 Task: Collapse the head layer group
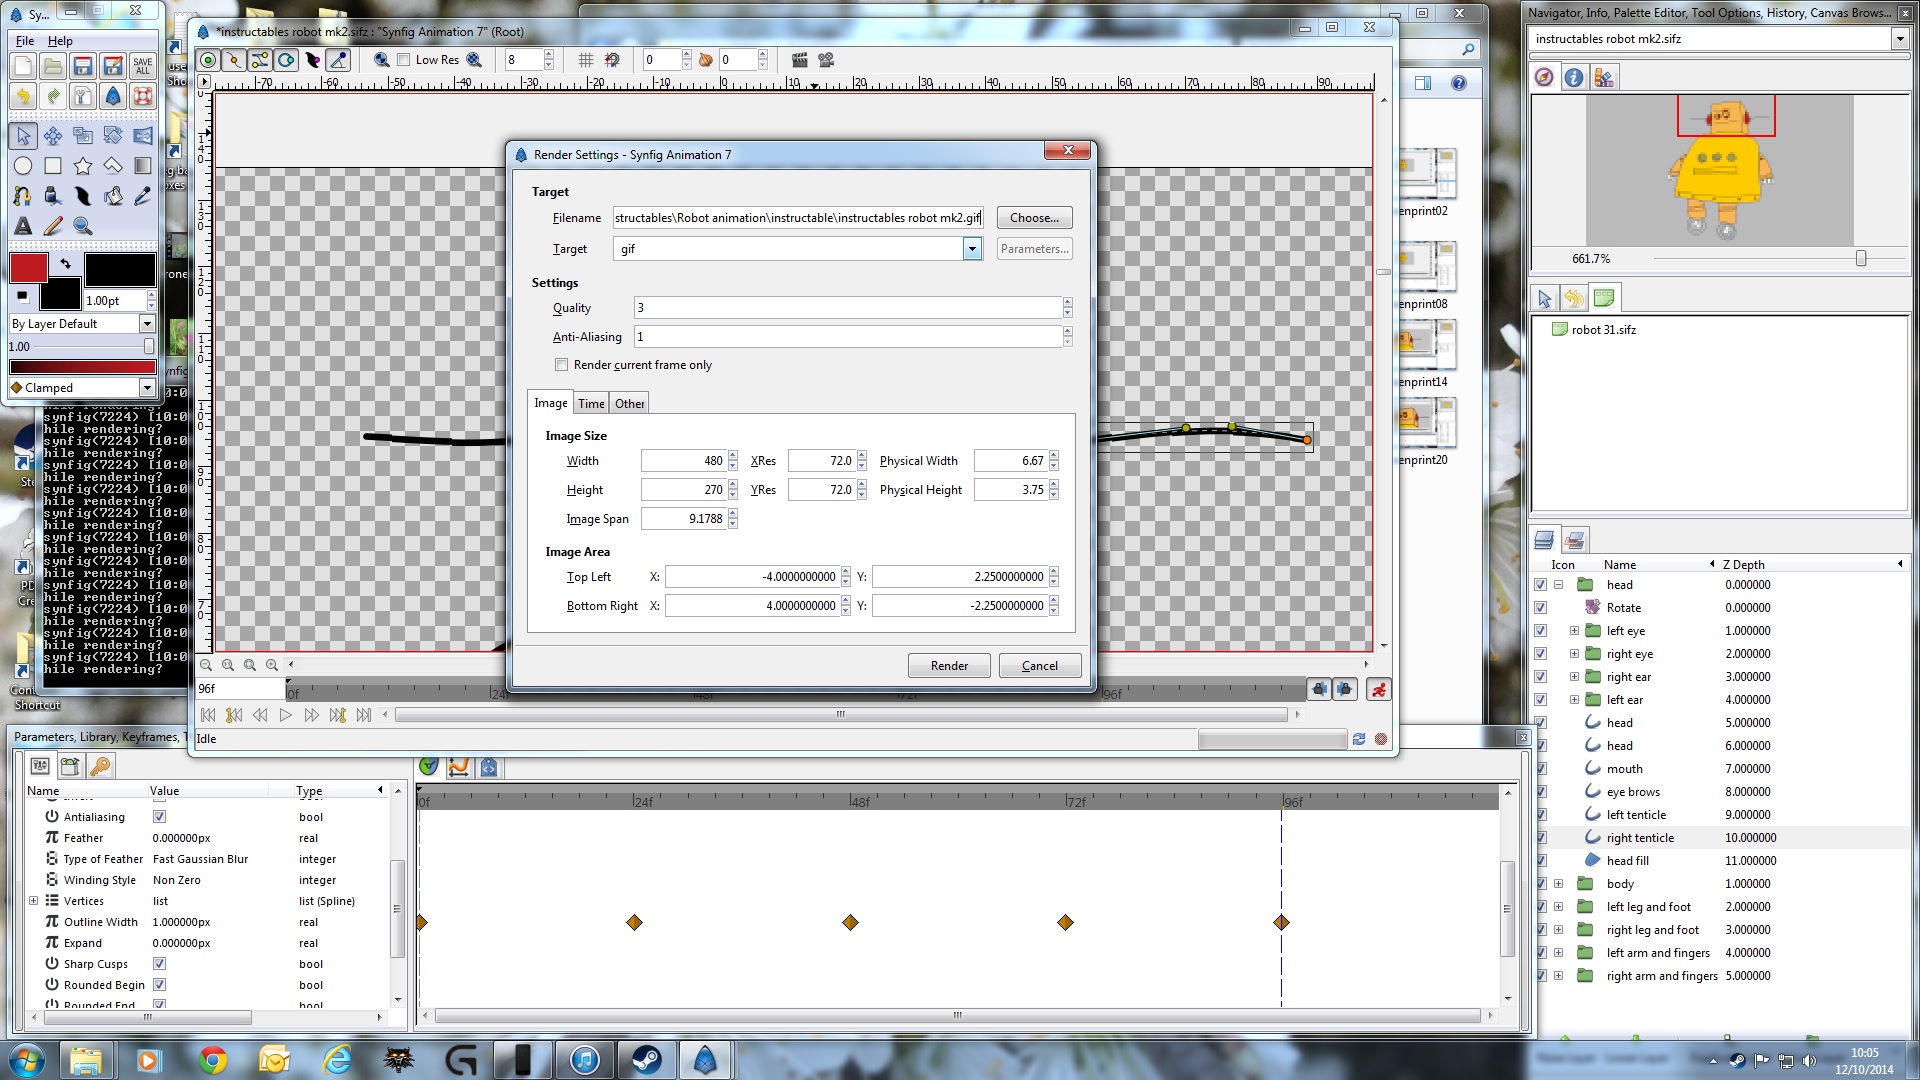click(1558, 585)
